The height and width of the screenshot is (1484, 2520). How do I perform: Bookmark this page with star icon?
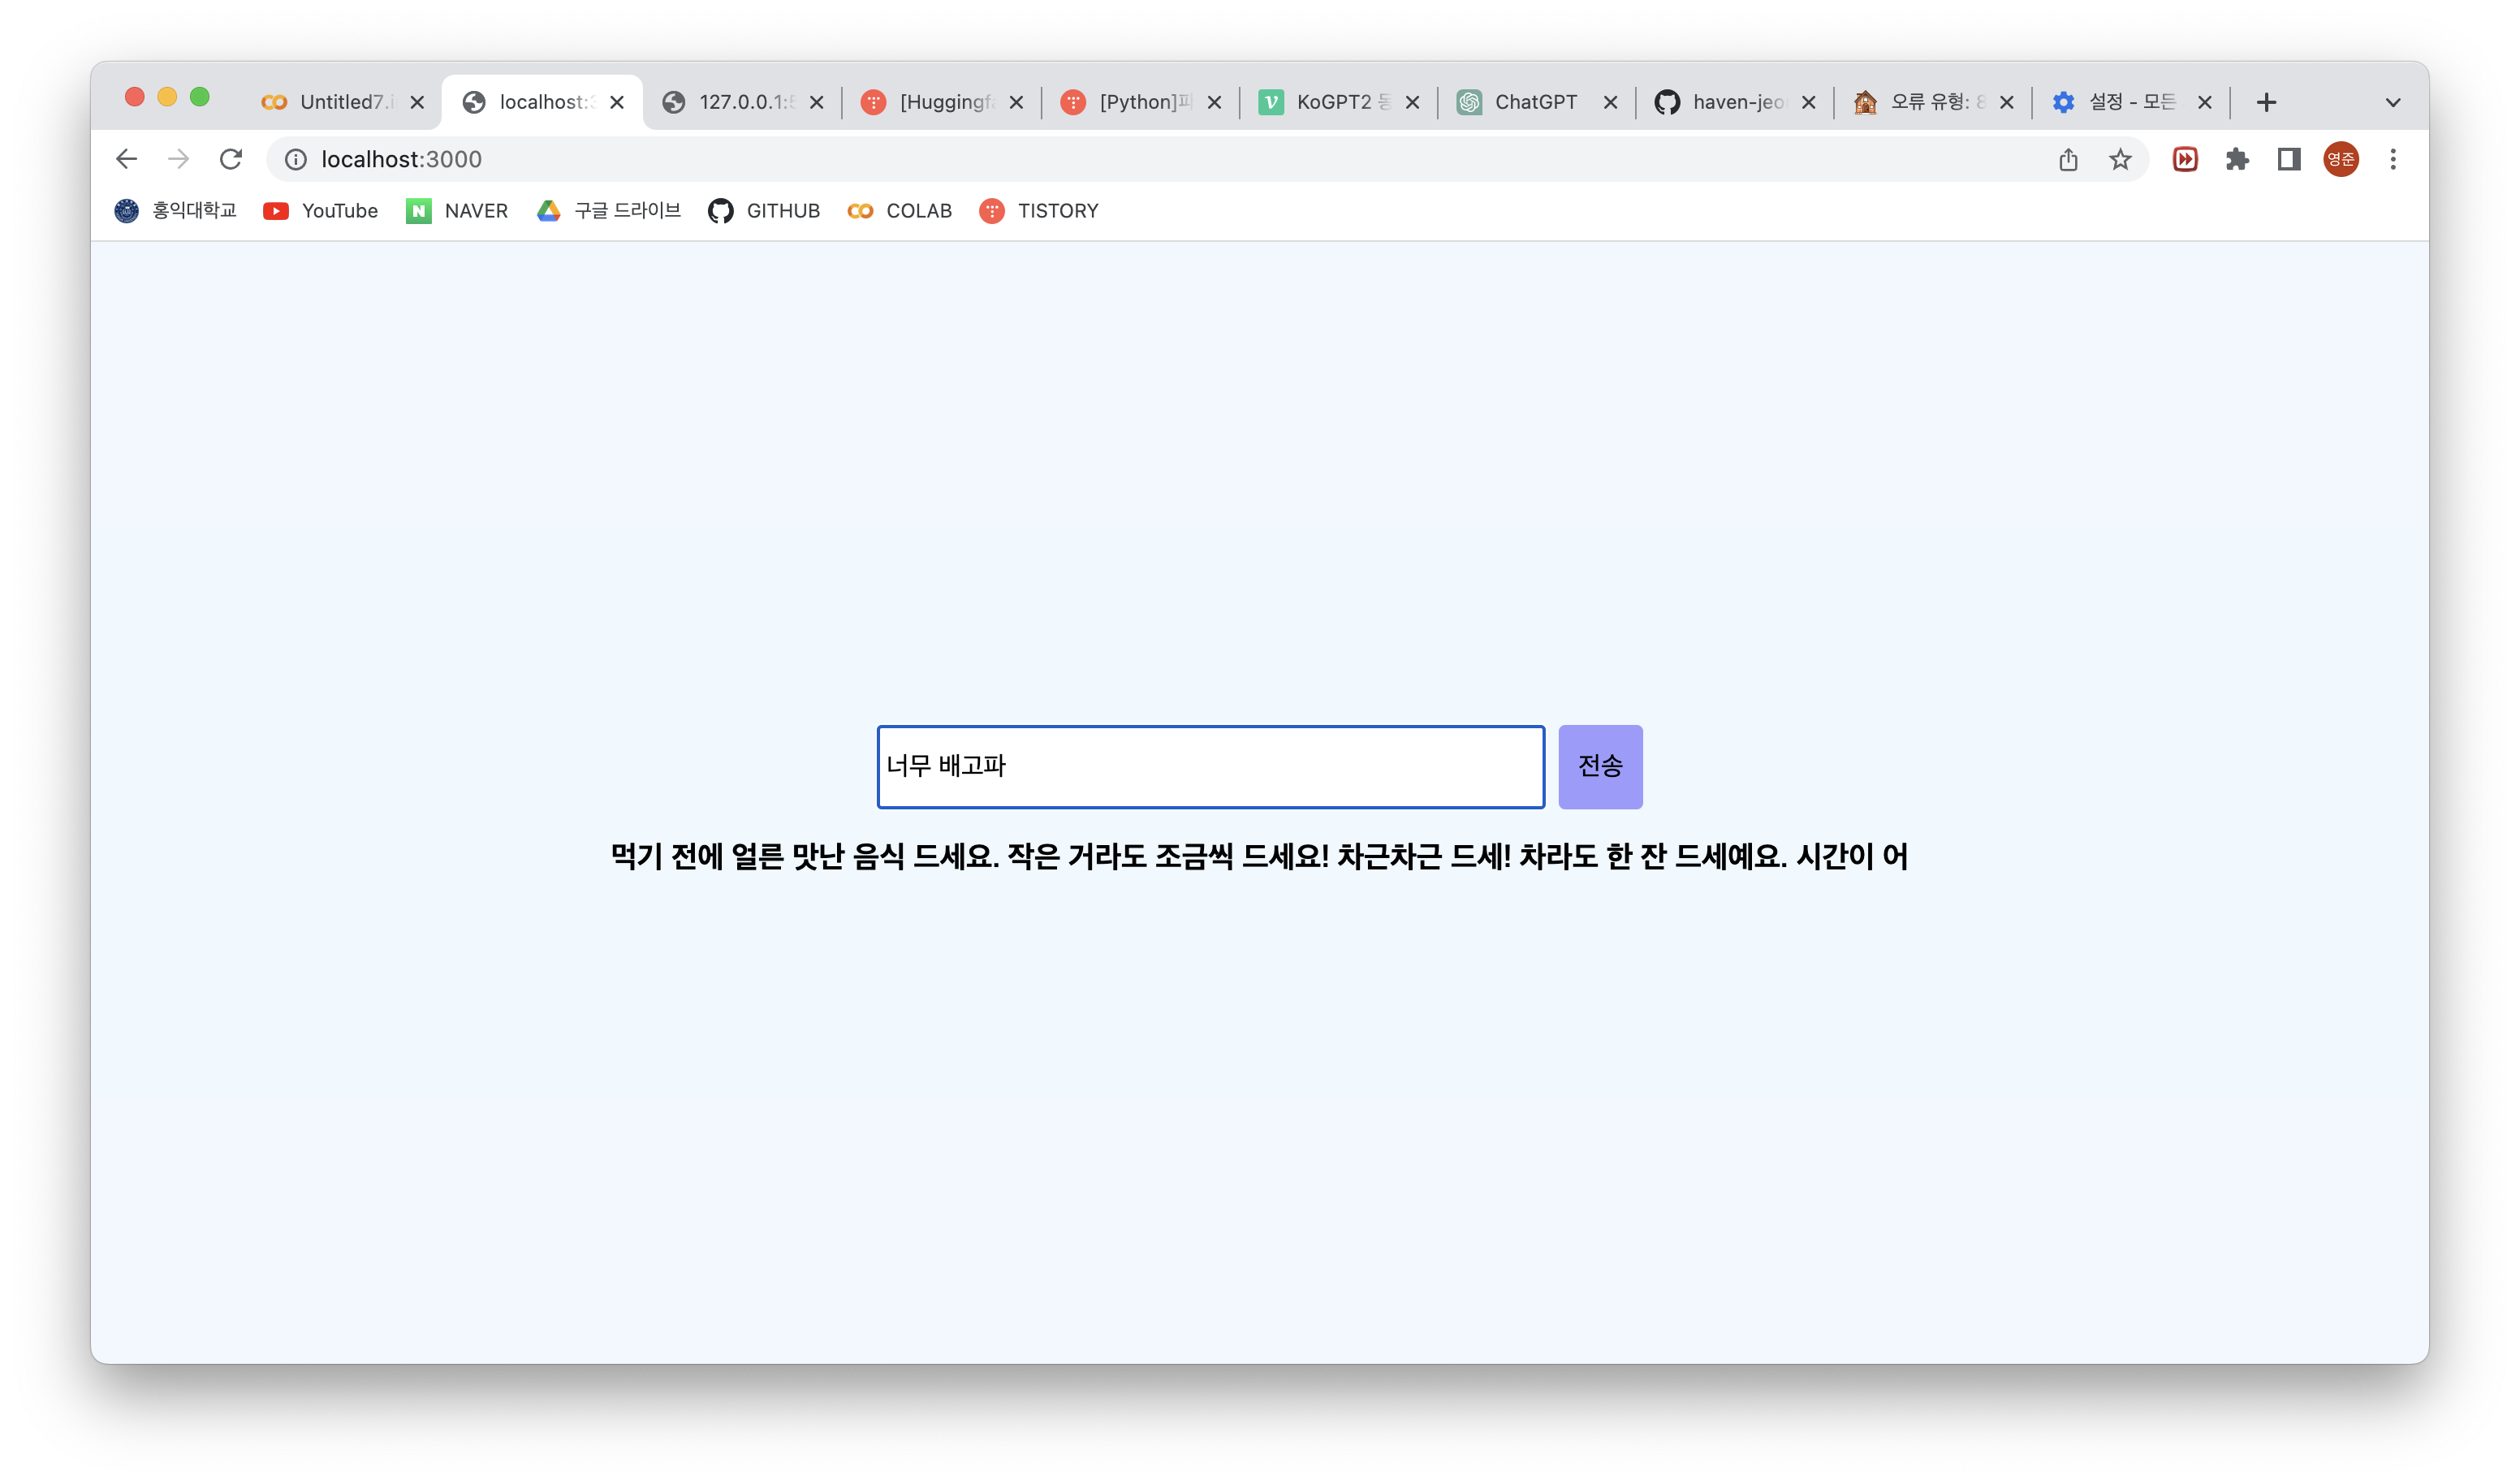point(2120,159)
